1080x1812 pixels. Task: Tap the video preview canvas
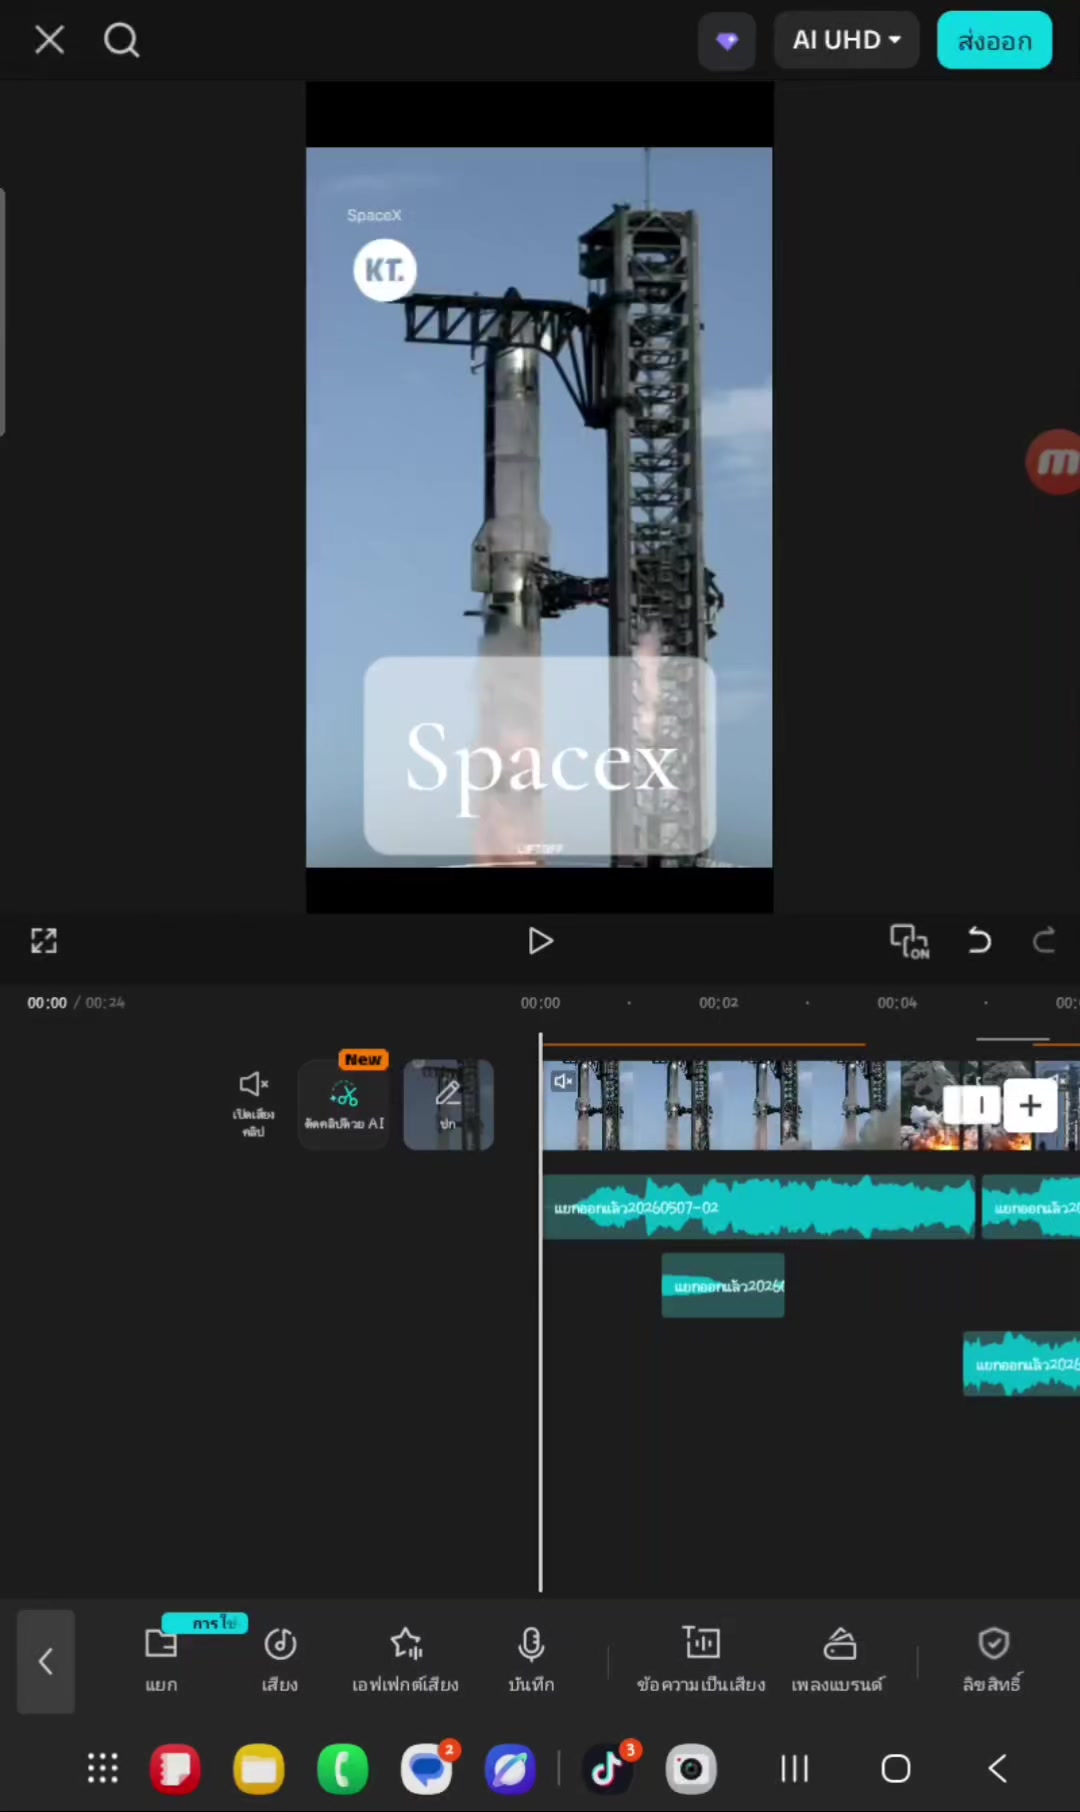pyautogui.click(x=539, y=497)
